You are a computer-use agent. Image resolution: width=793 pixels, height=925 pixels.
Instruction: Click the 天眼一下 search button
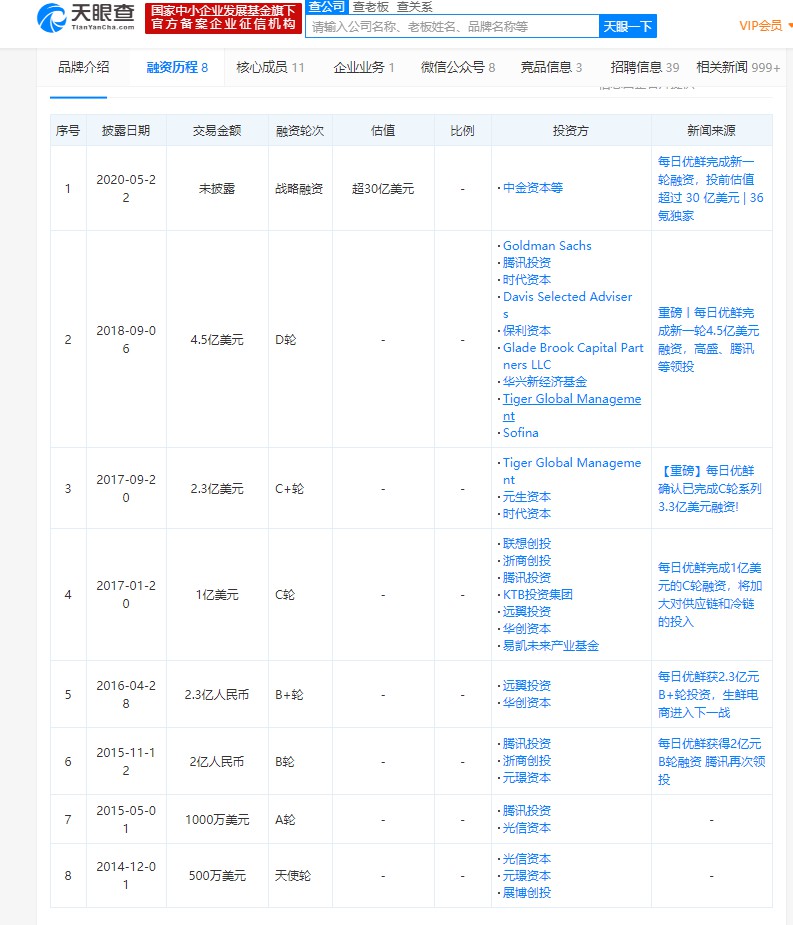628,27
